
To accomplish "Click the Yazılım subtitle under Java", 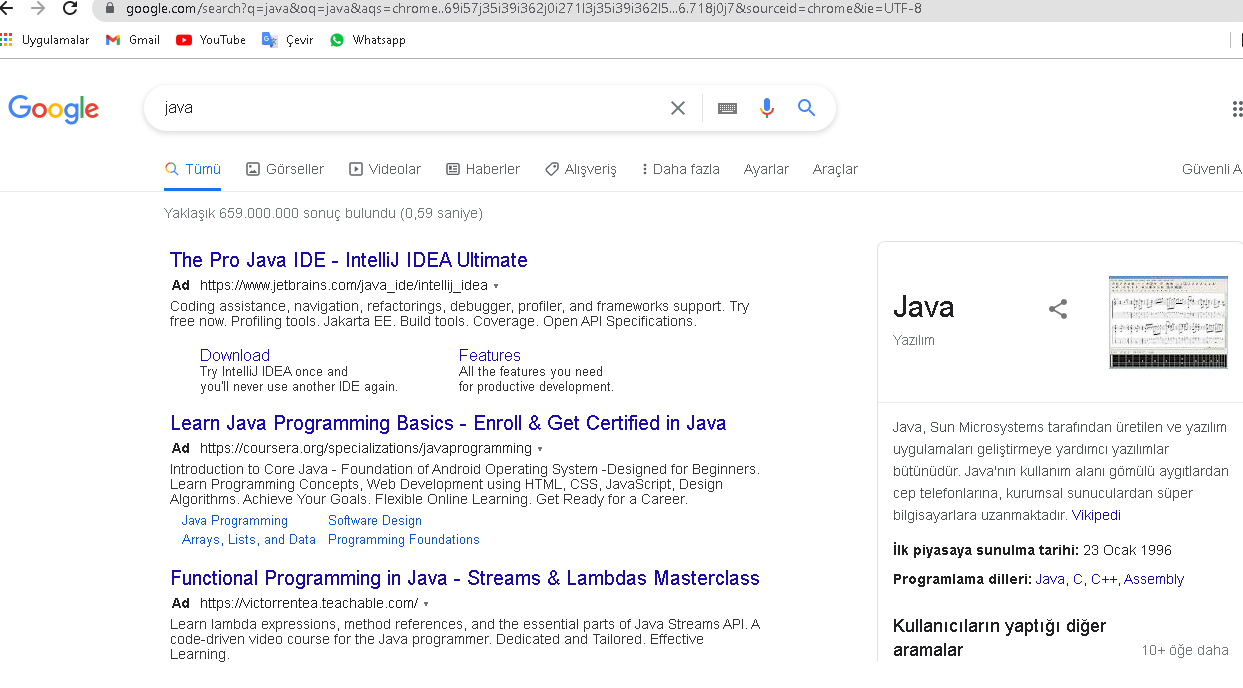I will tap(914, 340).
